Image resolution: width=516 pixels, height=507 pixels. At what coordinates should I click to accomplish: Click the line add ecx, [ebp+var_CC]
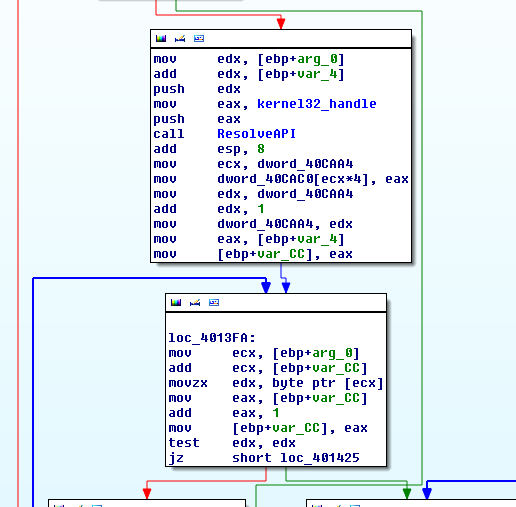268,368
